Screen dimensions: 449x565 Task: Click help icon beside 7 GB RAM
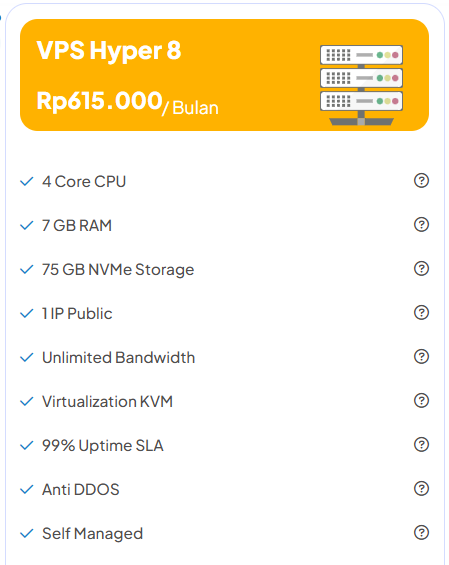coord(421,224)
